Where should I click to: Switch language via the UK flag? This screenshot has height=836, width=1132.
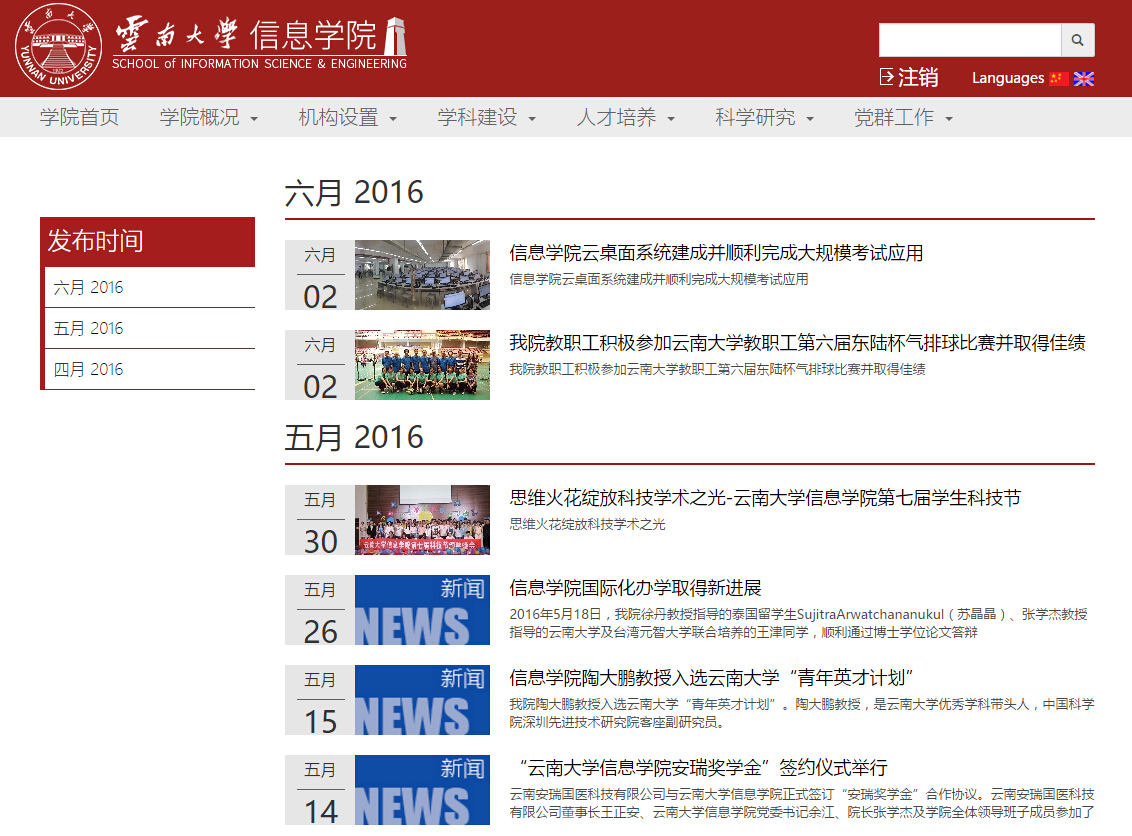1084,78
